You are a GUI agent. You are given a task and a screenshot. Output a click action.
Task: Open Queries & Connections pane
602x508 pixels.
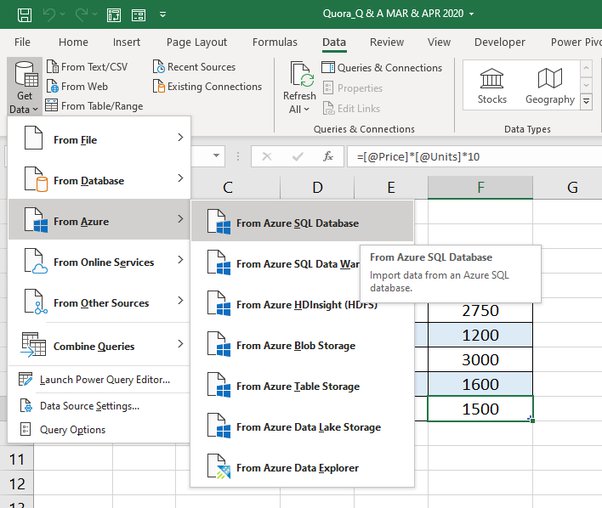coord(382,68)
